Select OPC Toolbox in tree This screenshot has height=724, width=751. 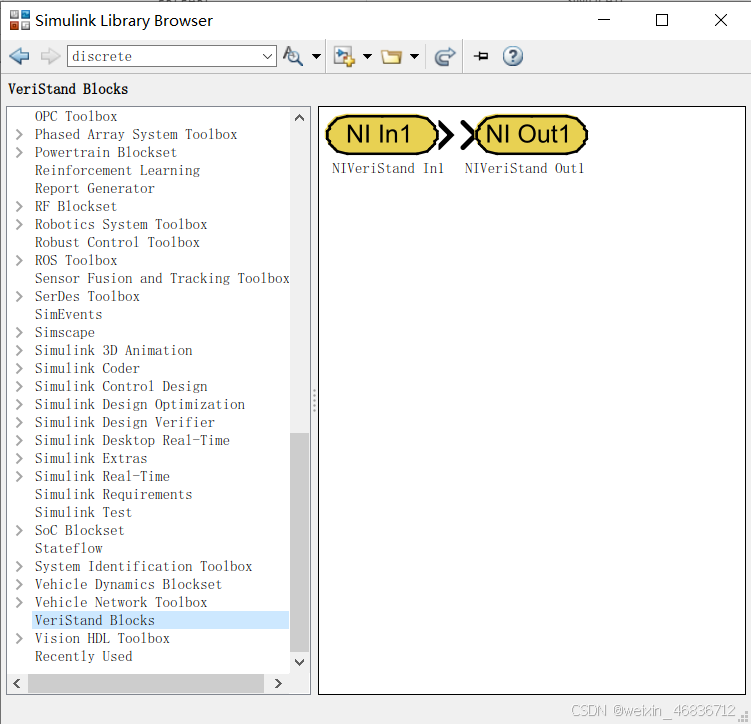coord(76,116)
